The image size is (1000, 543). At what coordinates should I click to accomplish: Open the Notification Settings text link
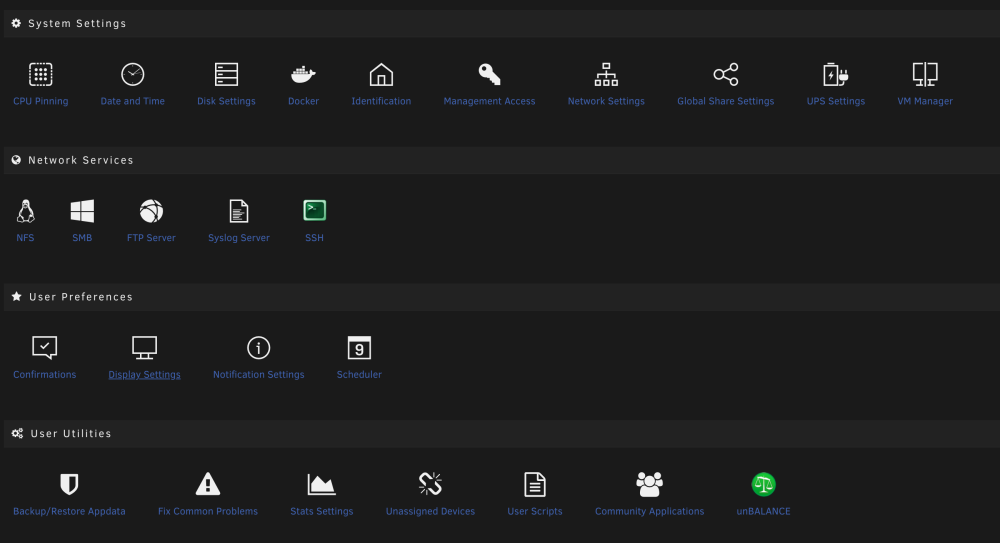click(258, 375)
